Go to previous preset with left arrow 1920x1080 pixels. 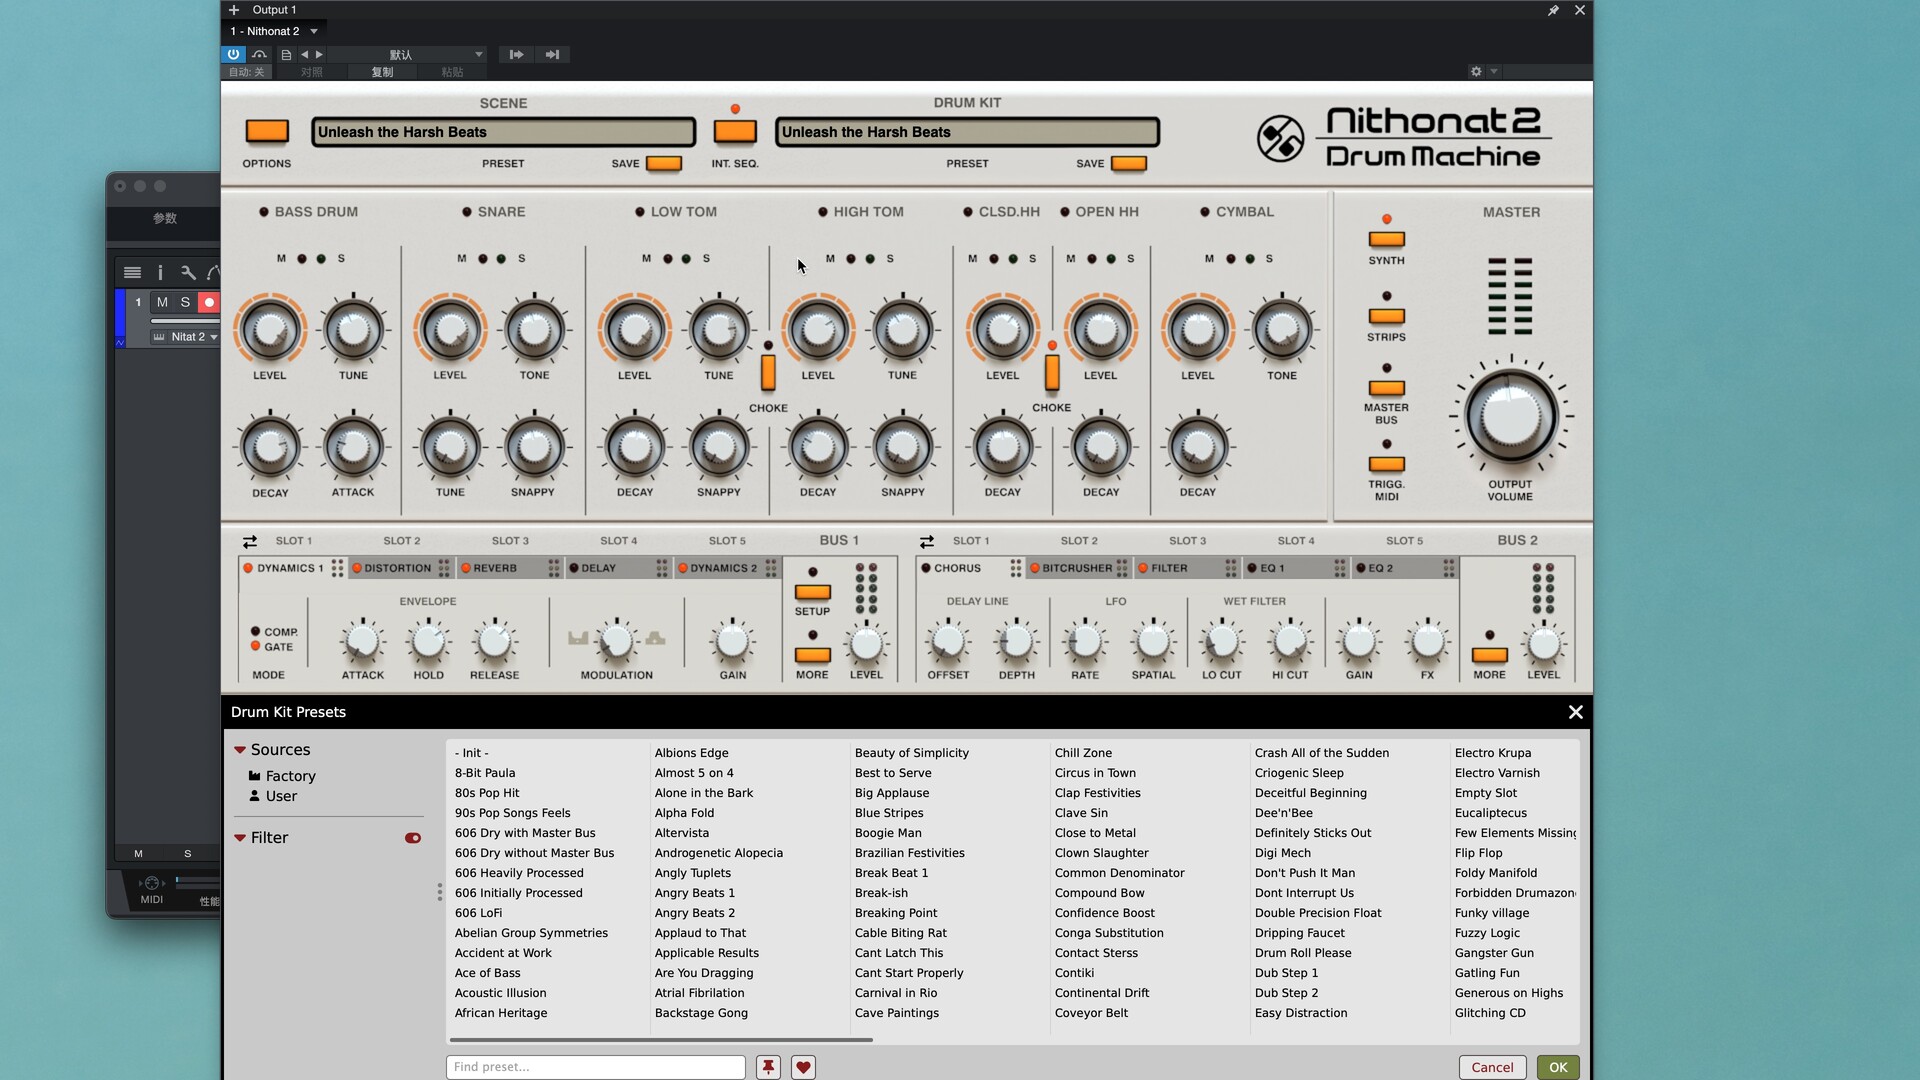pos(304,55)
